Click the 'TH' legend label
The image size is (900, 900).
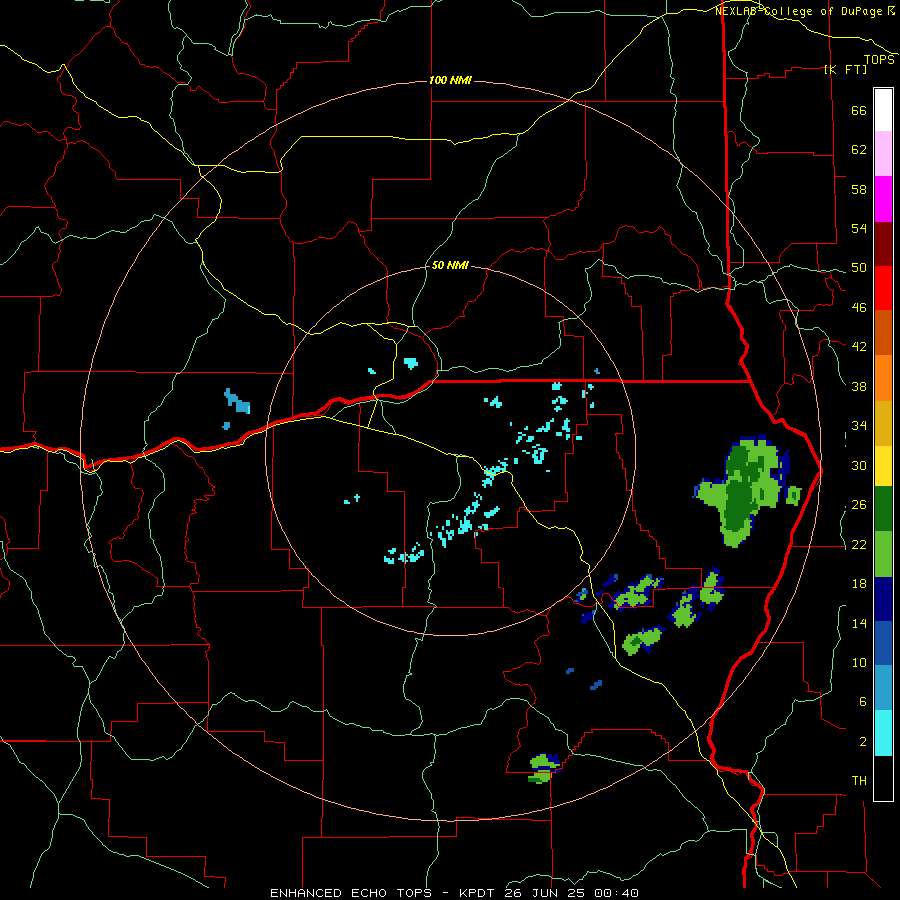[x=859, y=781]
